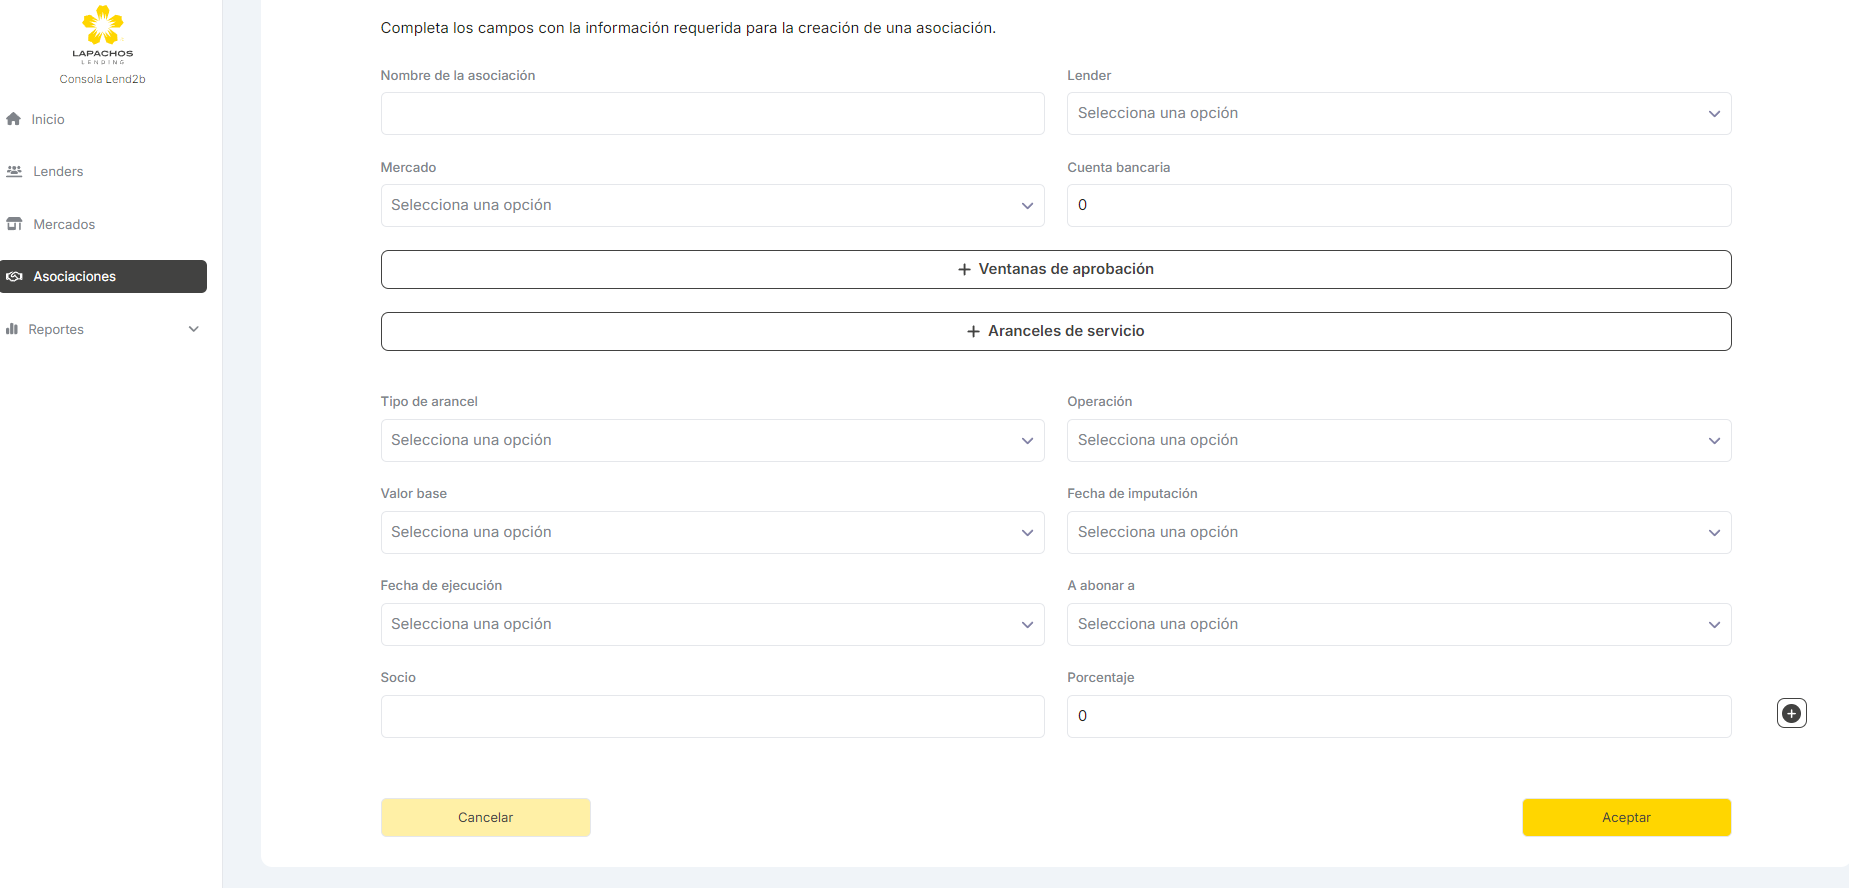Open the Mercados menu item
The width and height of the screenshot is (1849, 888).
coord(64,225)
